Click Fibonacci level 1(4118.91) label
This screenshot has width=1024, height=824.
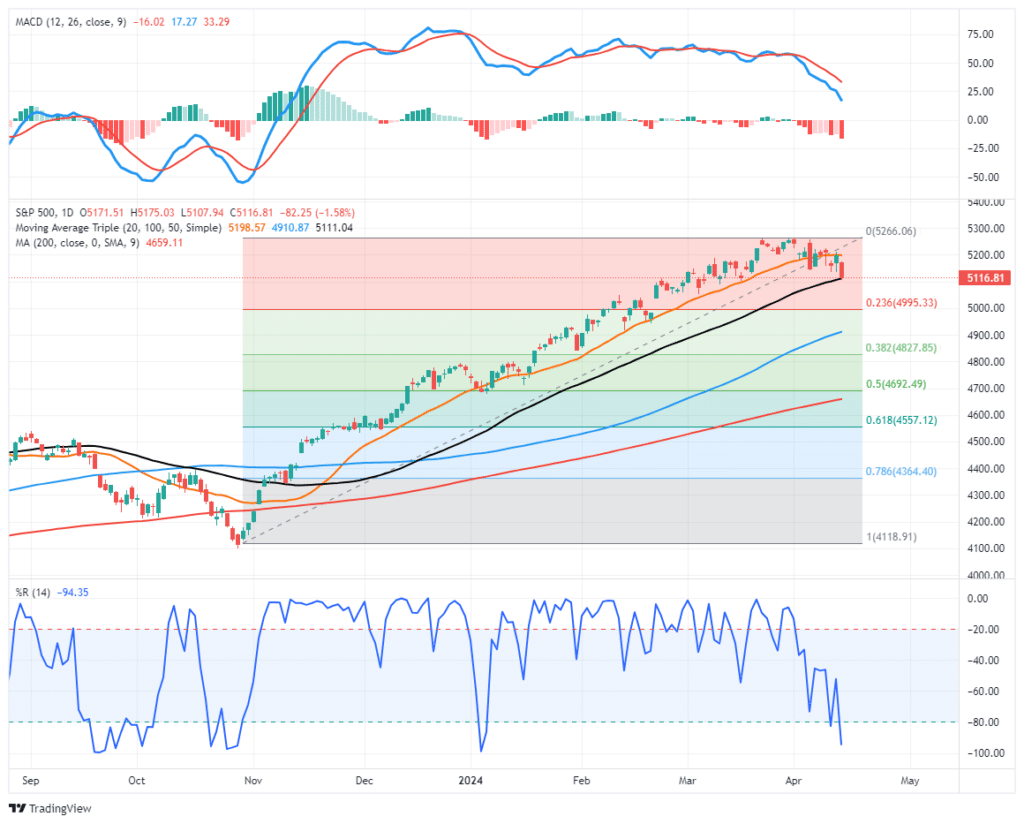891,537
